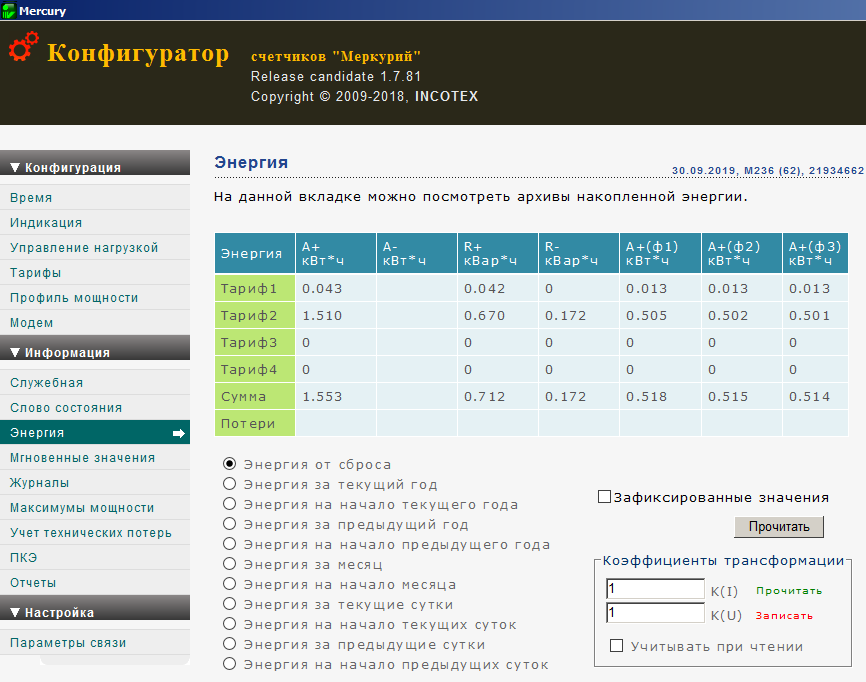Click the 1.510 value in Тариф2 row
The image size is (866, 682).
(322, 315)
